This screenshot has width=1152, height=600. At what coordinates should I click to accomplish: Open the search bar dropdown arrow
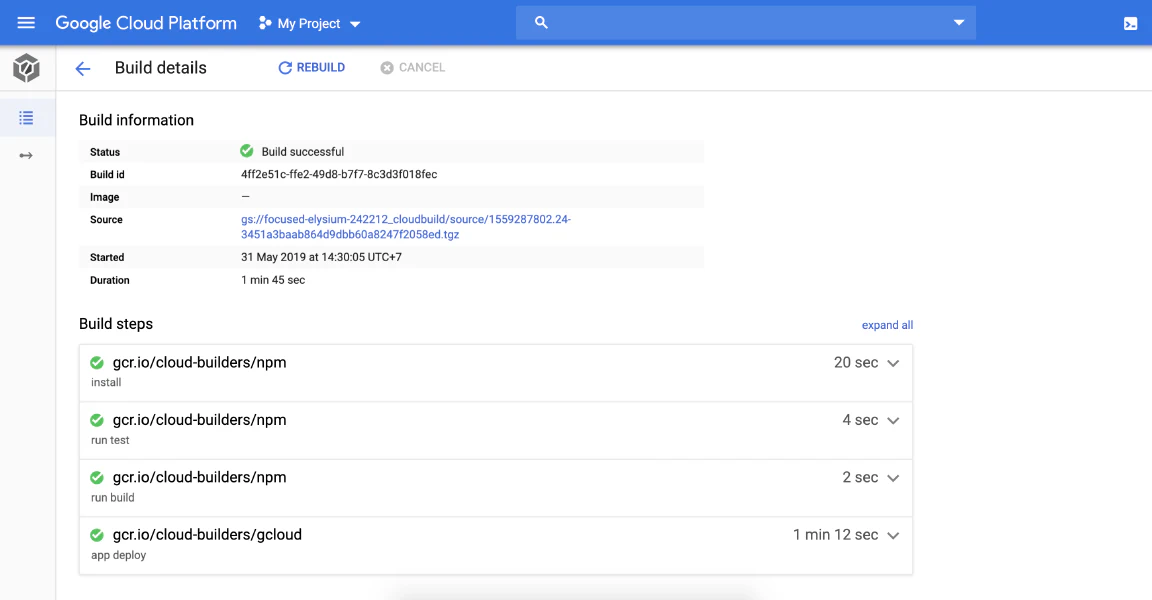click(959, 23)
